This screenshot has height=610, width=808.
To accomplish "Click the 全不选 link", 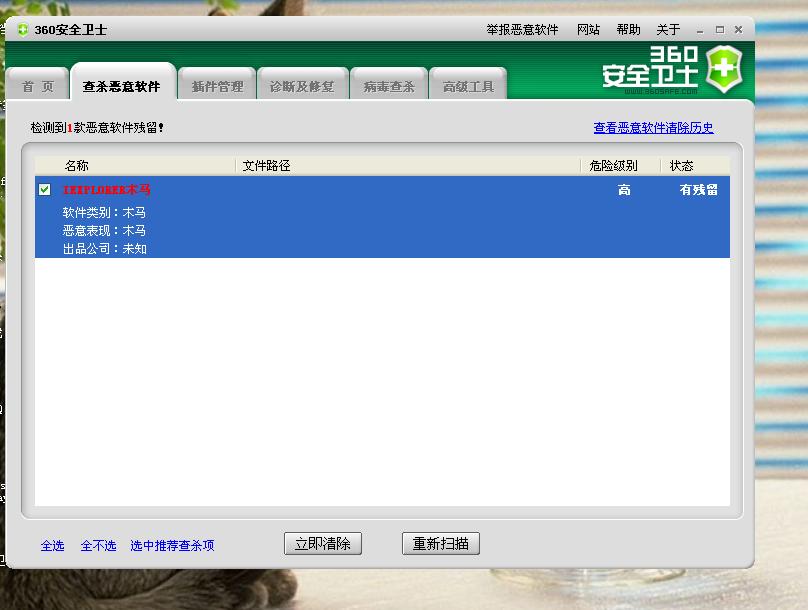I will (x=98, y=545).
